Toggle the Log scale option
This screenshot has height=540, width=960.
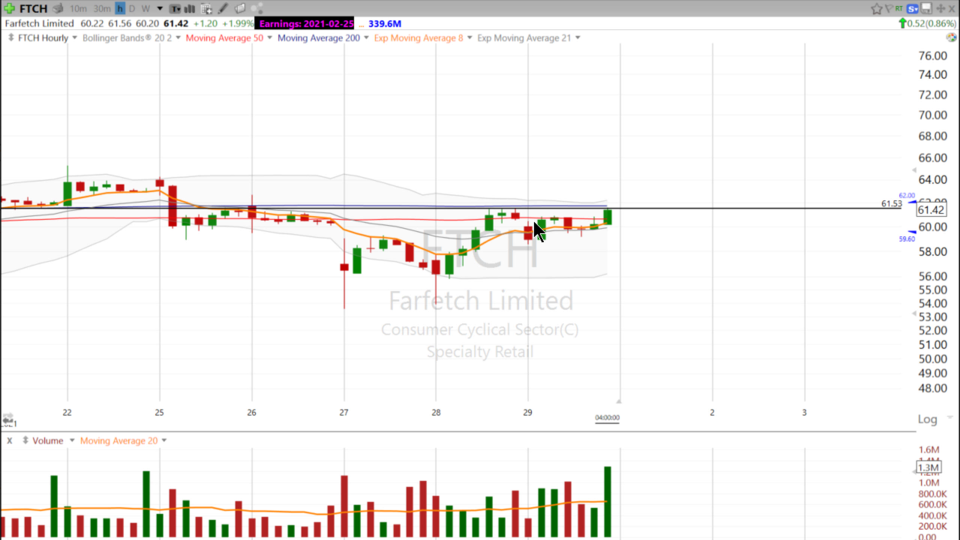tap(927, 419)
